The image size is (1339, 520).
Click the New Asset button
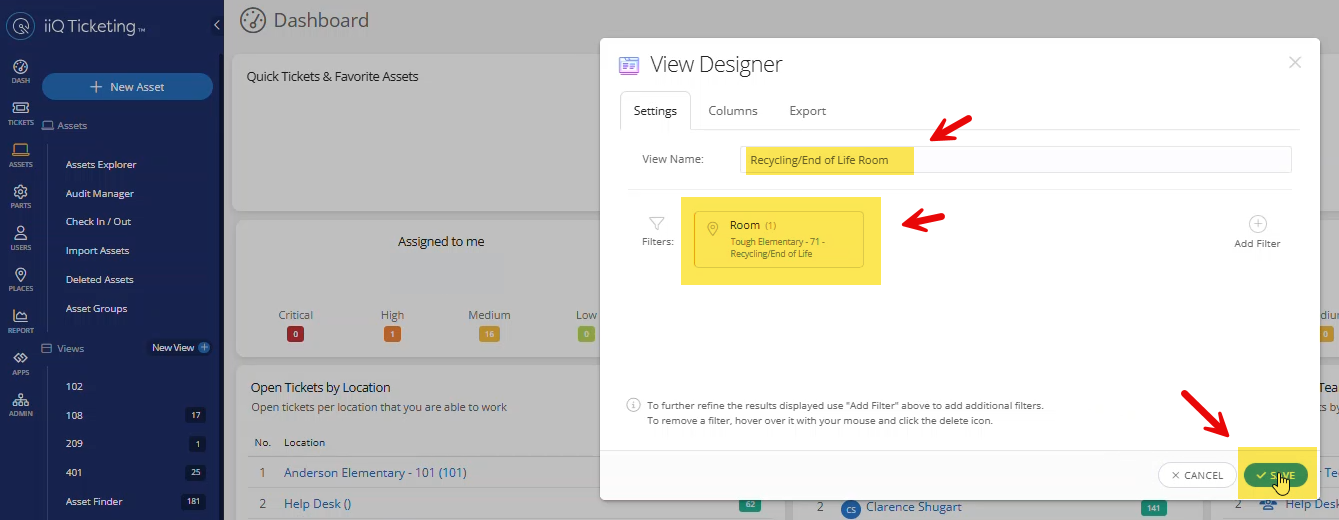(x=127, y=87)
